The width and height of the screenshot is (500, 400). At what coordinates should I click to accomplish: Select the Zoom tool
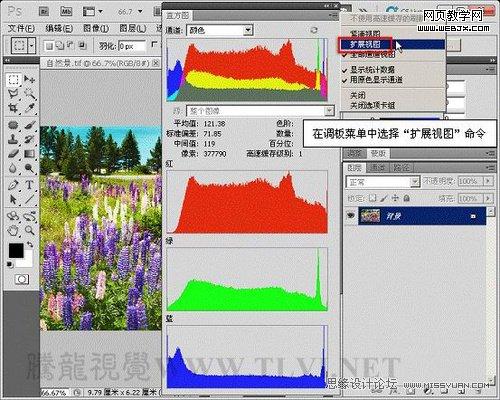point(29,230)
